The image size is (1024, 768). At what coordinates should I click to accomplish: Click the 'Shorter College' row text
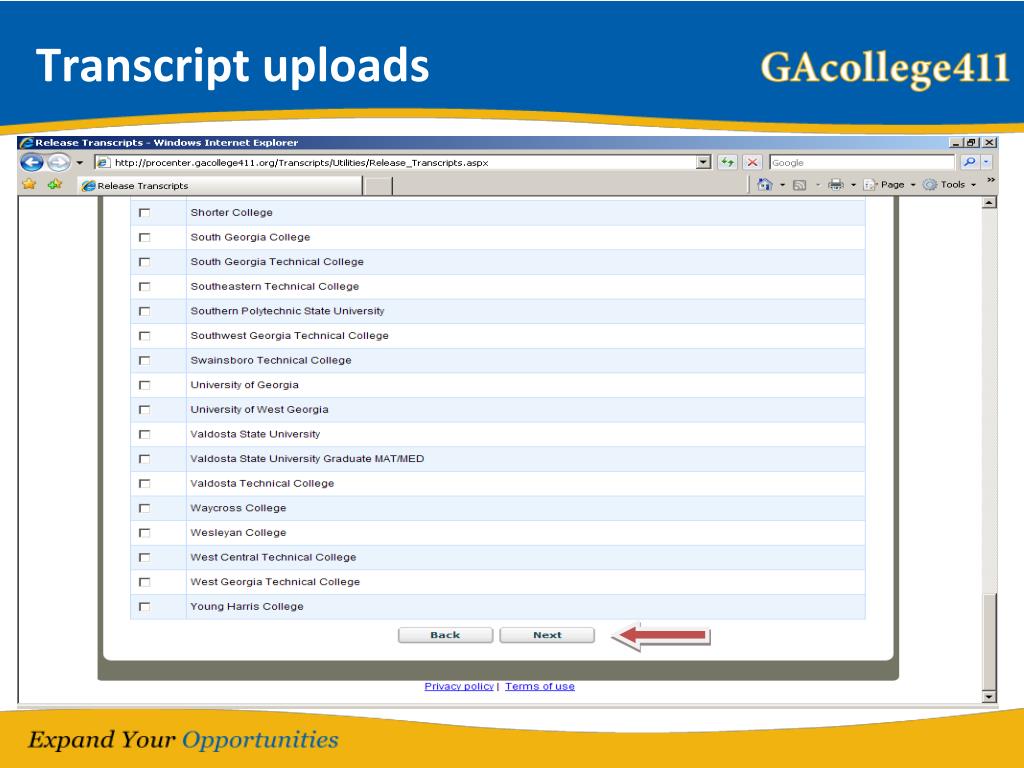[231, 212]
